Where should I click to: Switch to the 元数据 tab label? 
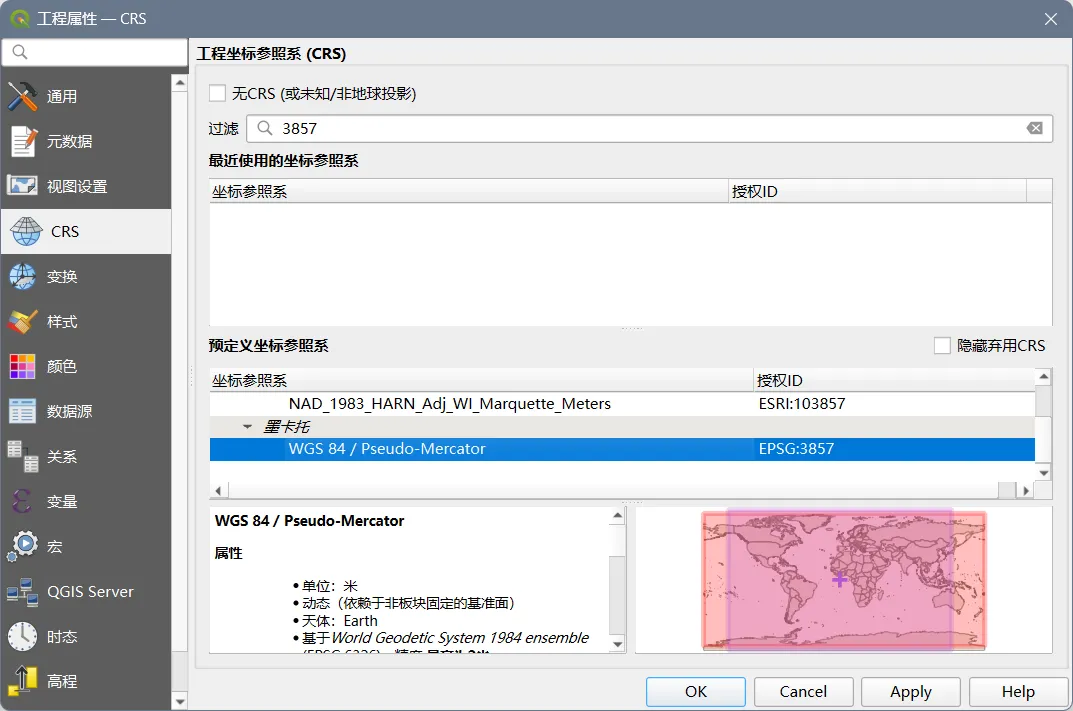coord(69,141)
